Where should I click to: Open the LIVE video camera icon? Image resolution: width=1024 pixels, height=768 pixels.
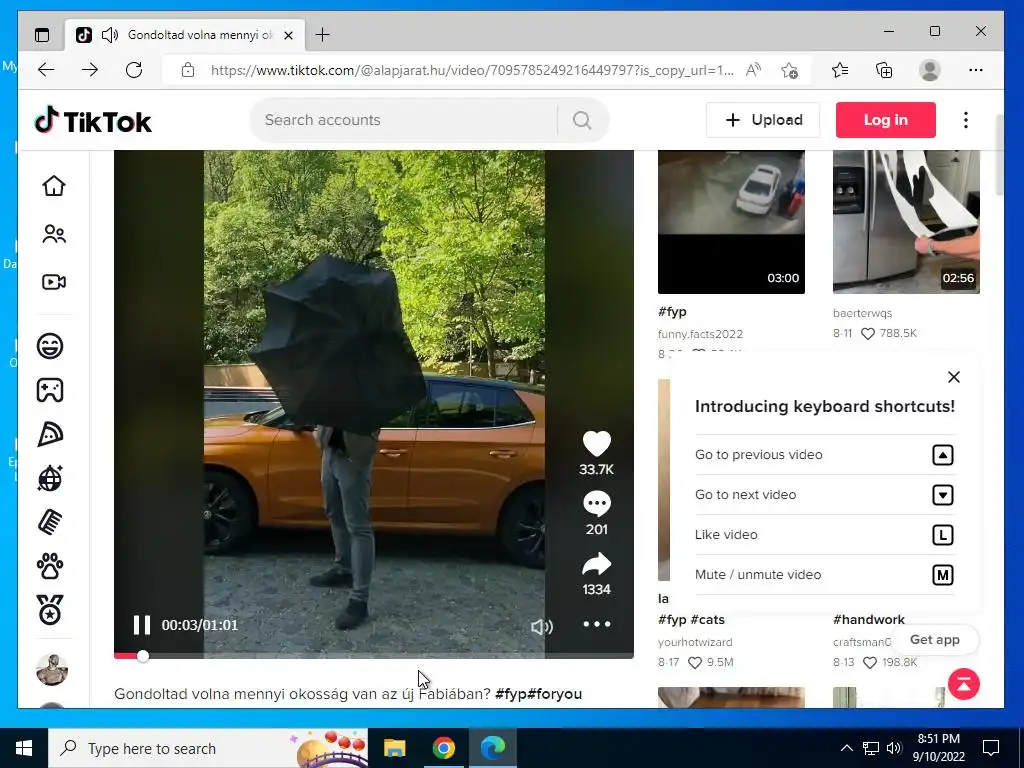click(x=54, y=282)
